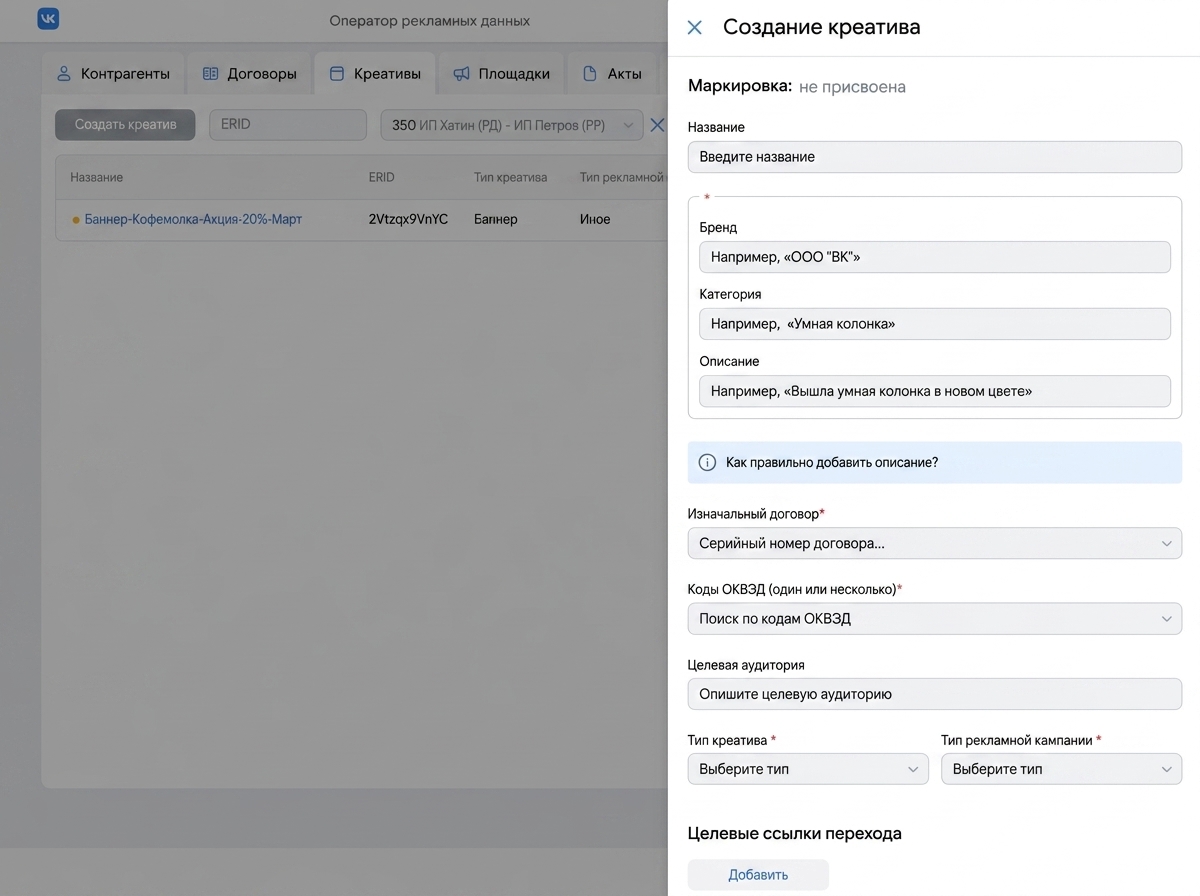Click the Креативы tab icon
The height and width of the screenshot is (896, 1200).
click(x=337, y=74)
